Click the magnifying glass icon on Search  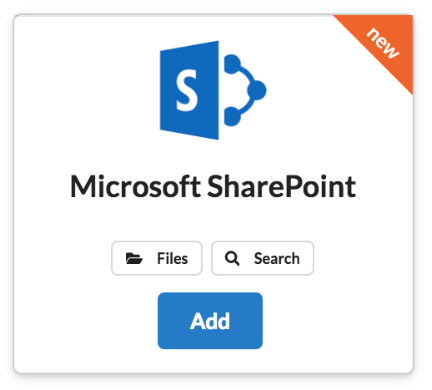(x=232, y=258)
